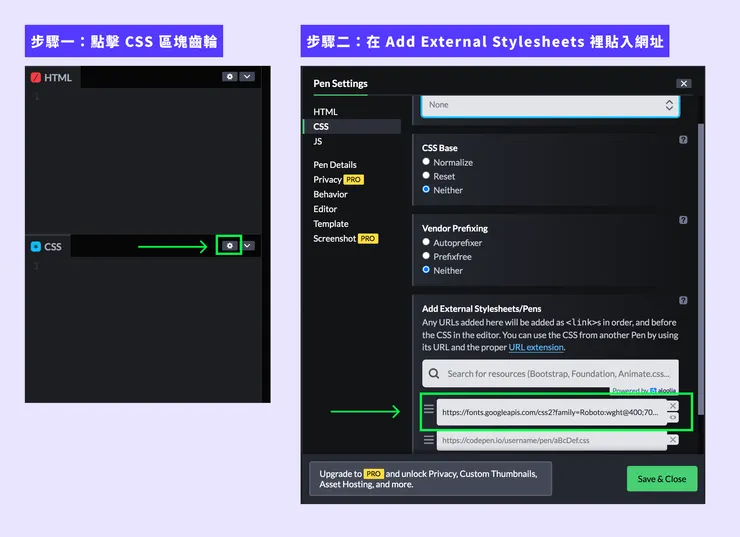
Task: Close the Pen Settings dialog
Action: click(x=684, y=84)
